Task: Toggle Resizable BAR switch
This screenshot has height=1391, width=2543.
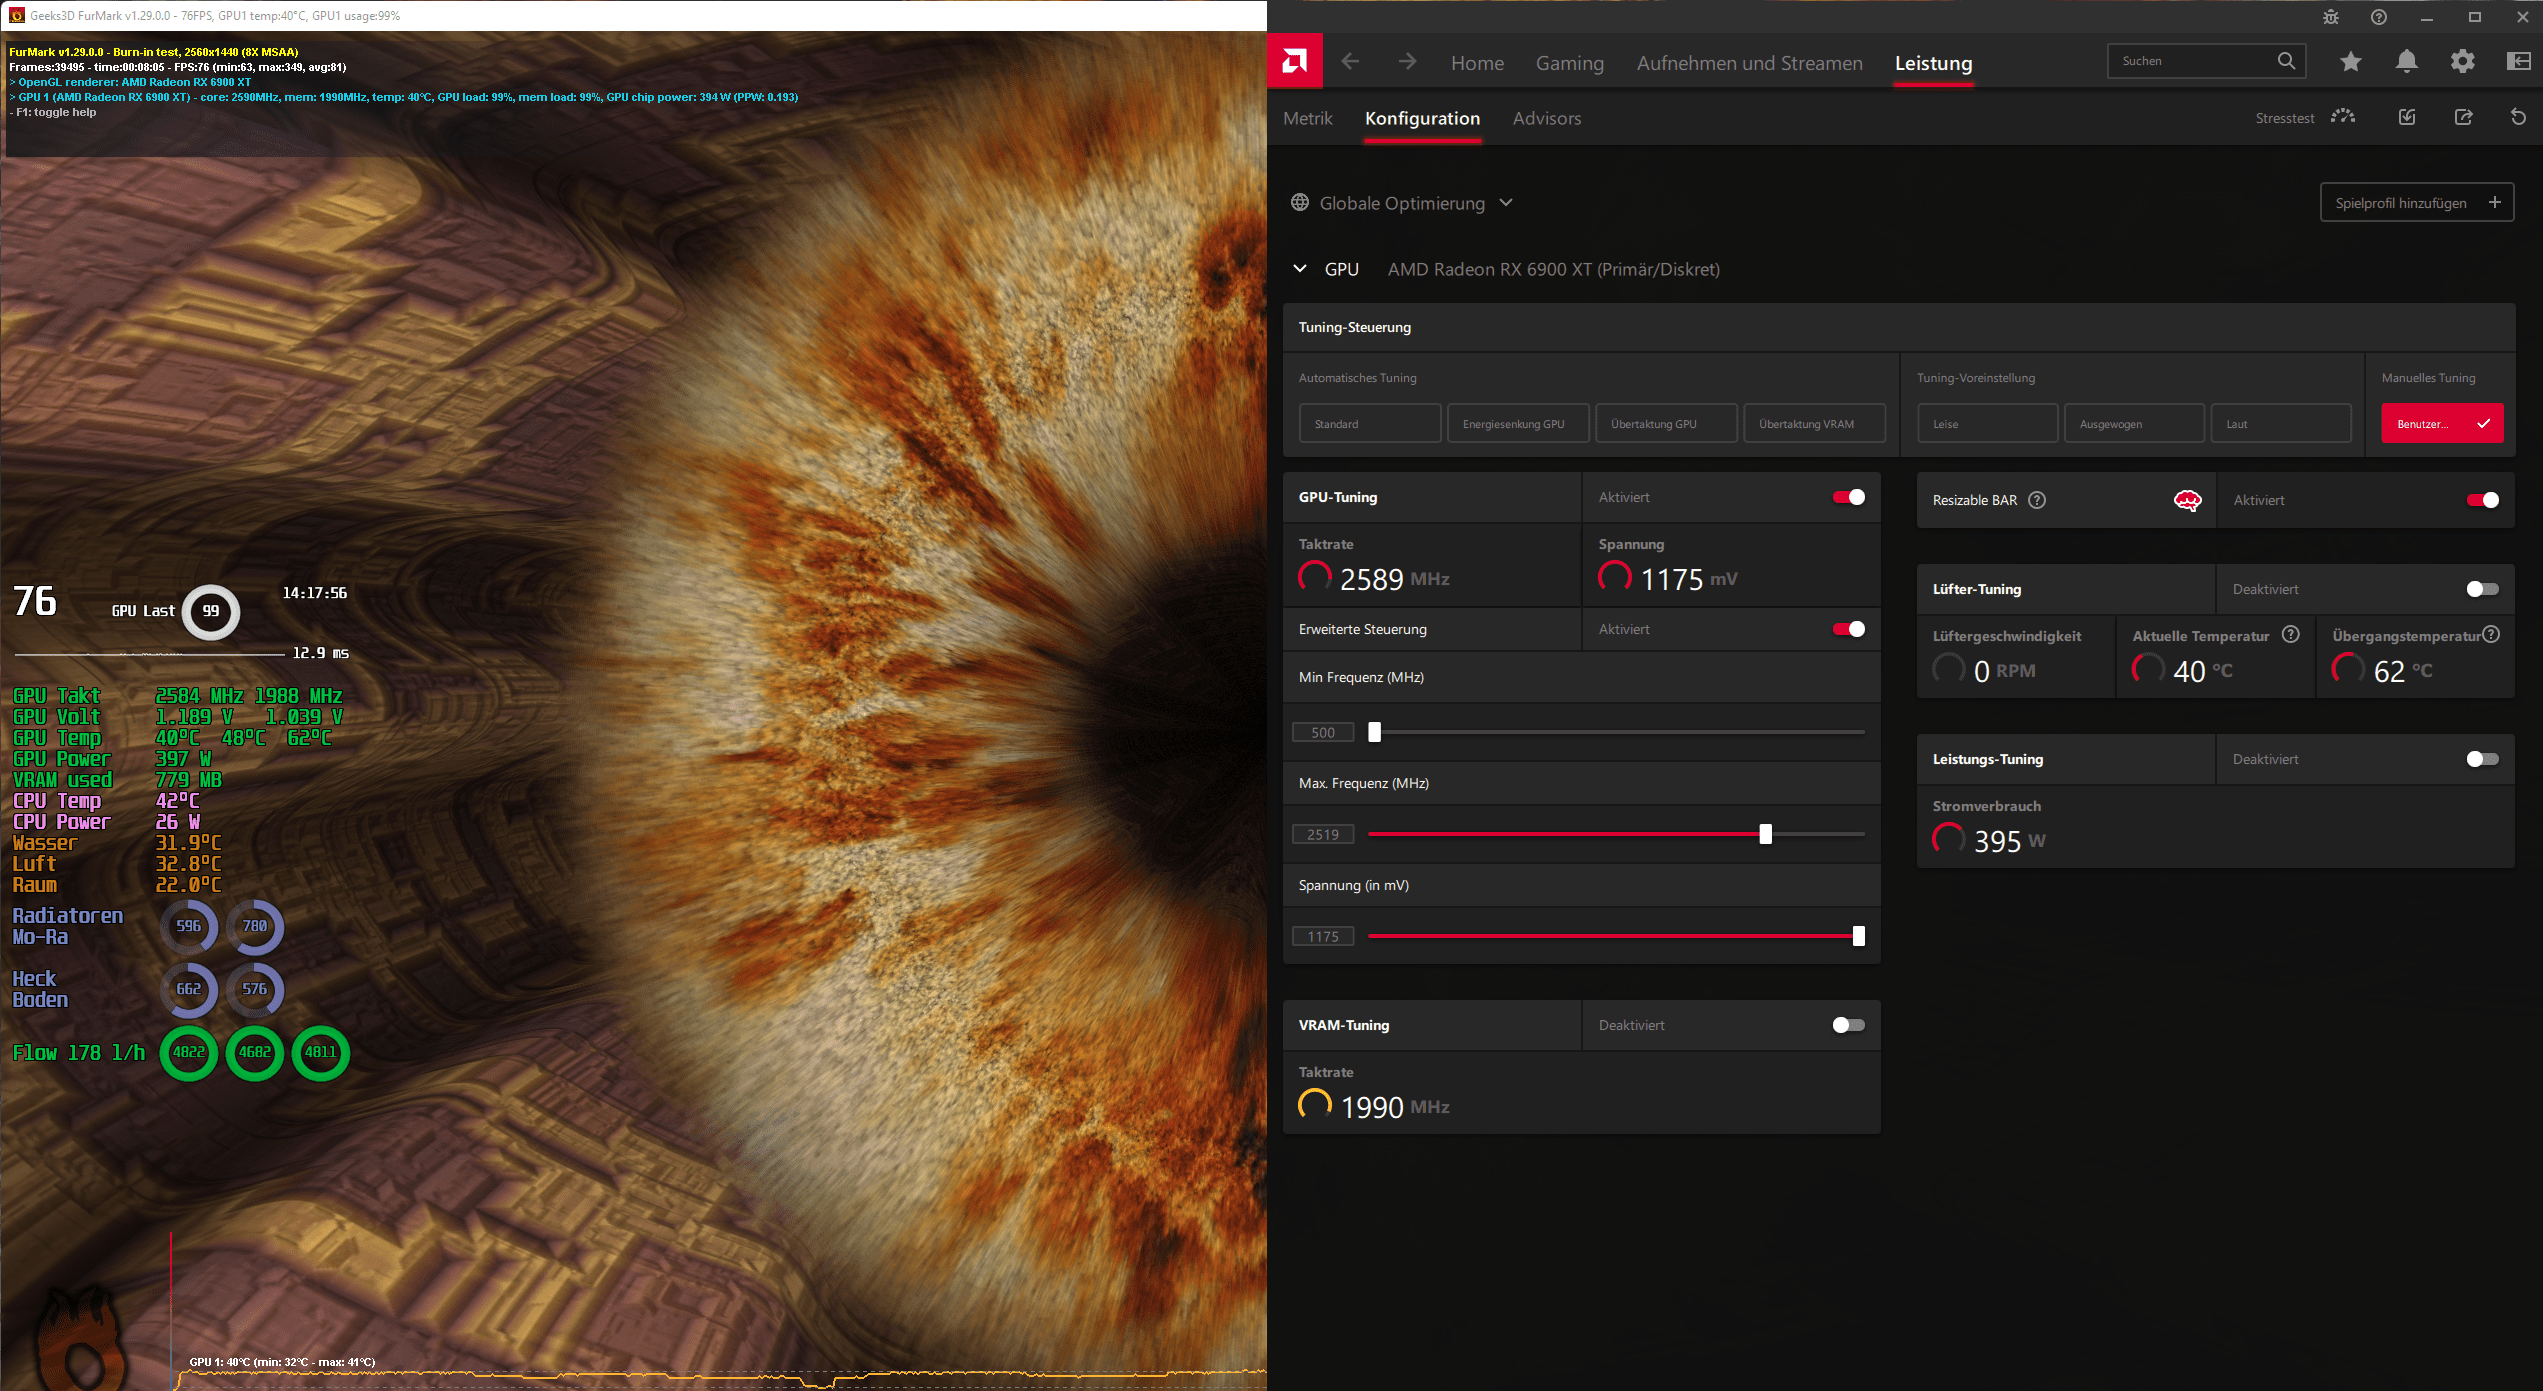Action: [2483, 500]
